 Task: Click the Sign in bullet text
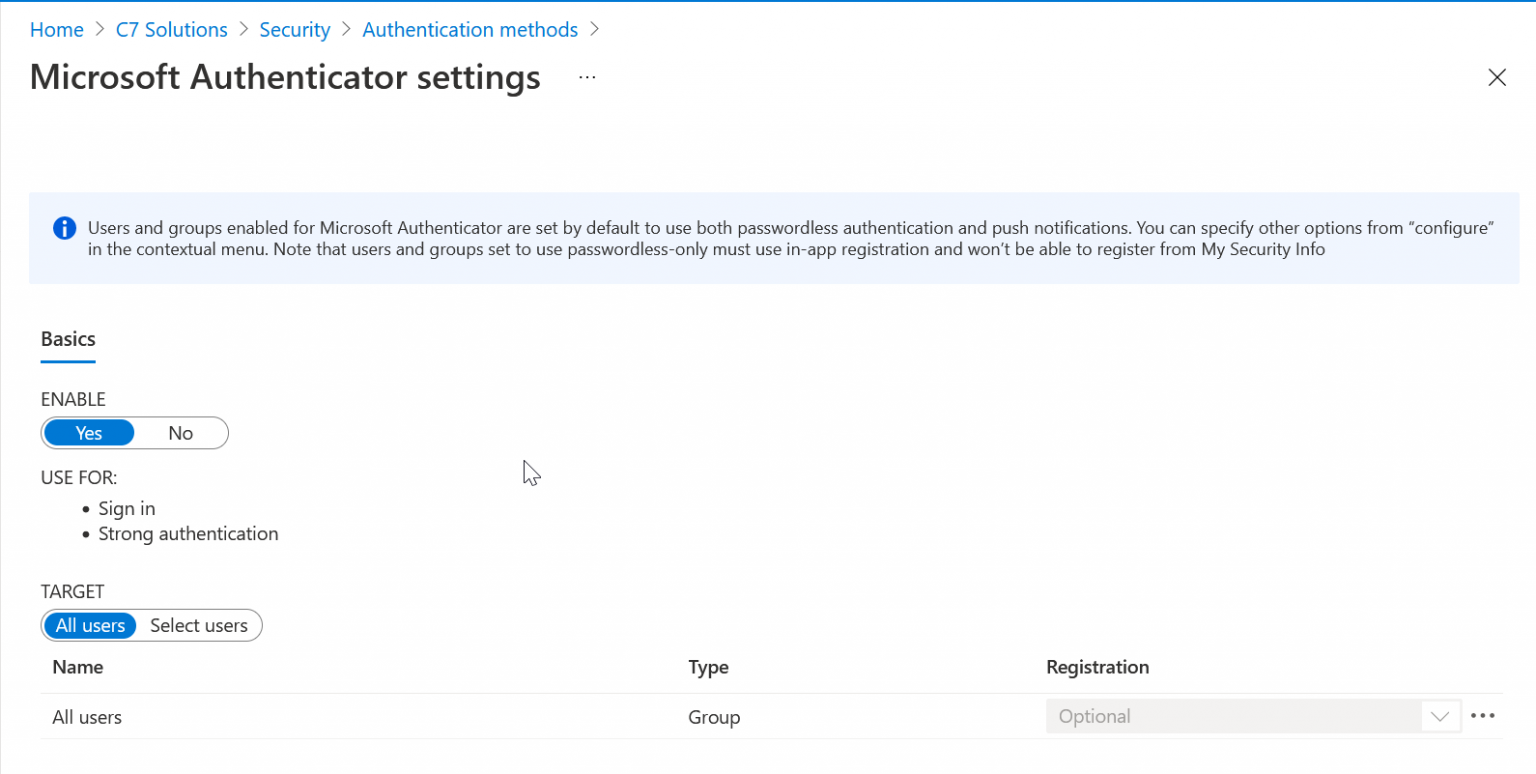pos(127,509)
